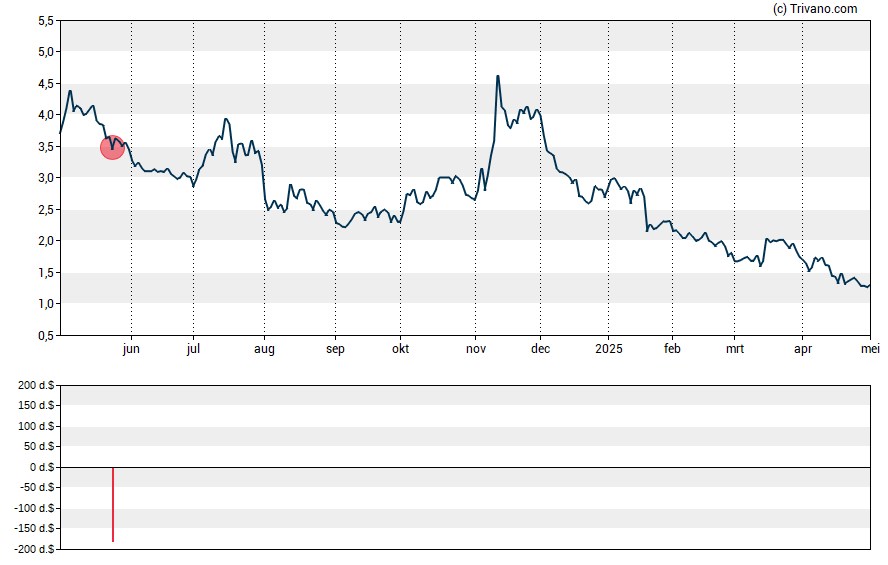
Task: Click the '1,5' price axis value
Action: click(46, 273)
